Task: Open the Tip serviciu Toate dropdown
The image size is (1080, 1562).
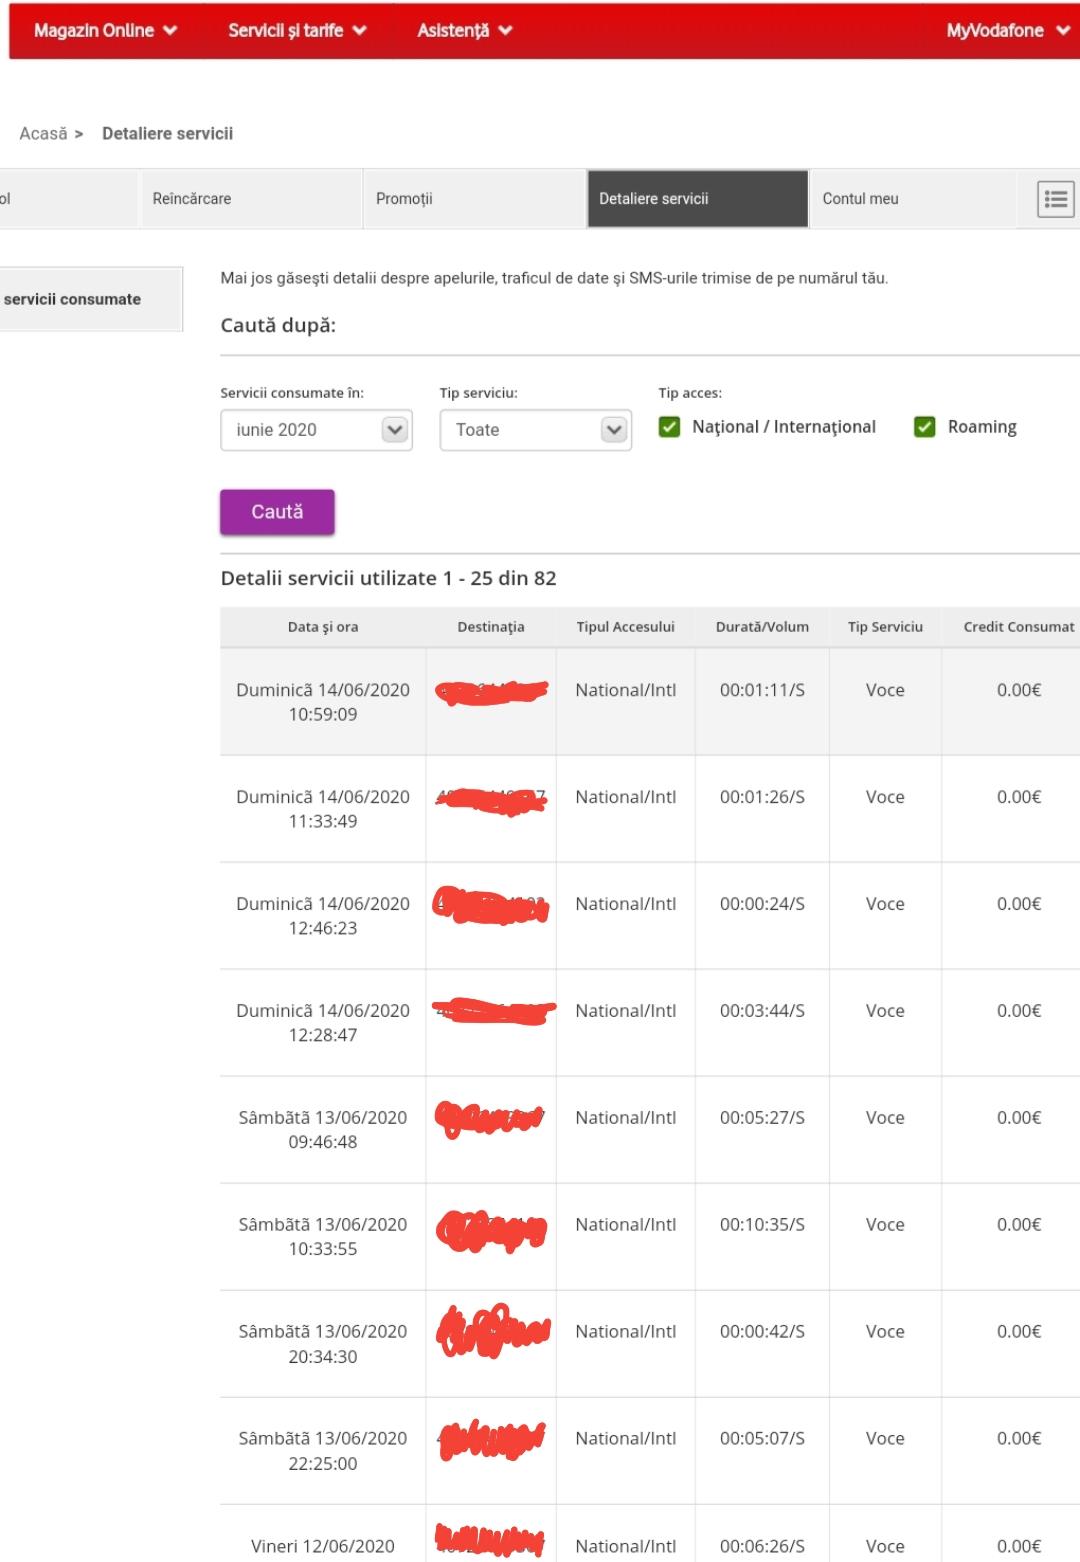Action: click(x=535, y=430)
